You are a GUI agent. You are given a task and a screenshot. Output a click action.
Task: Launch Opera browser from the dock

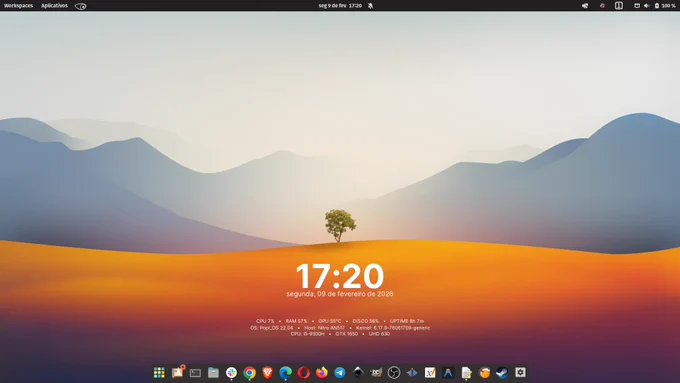304,373
